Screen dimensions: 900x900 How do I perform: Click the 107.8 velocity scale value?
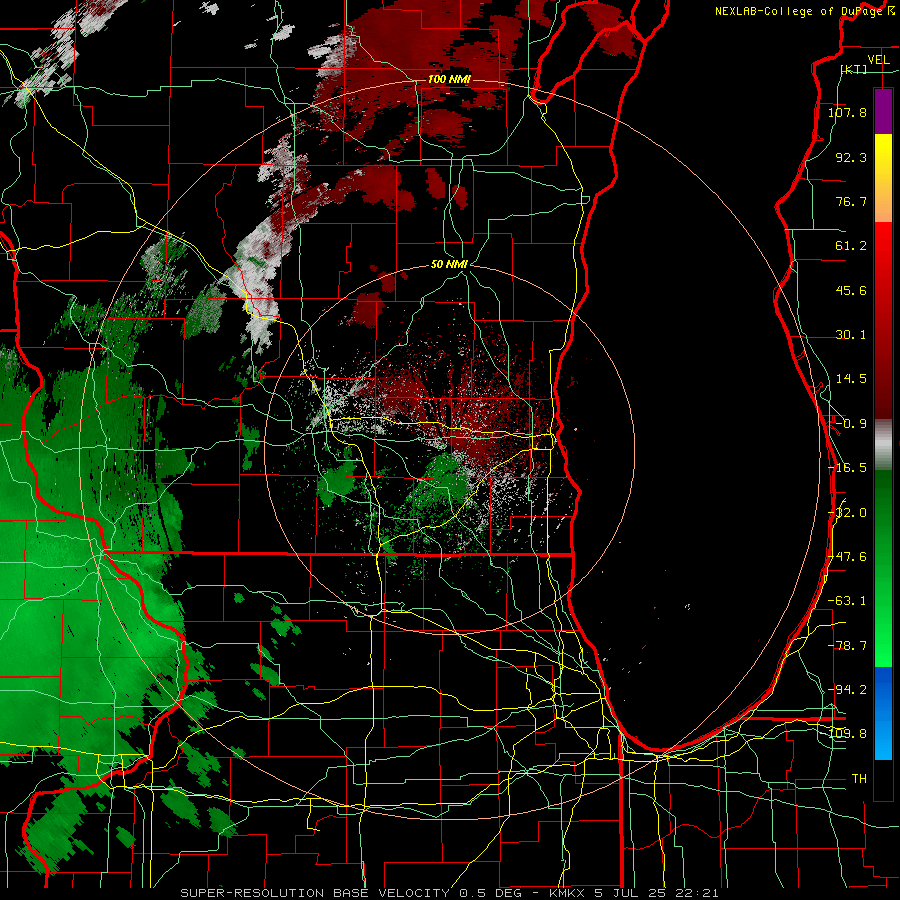pos(847,112)
